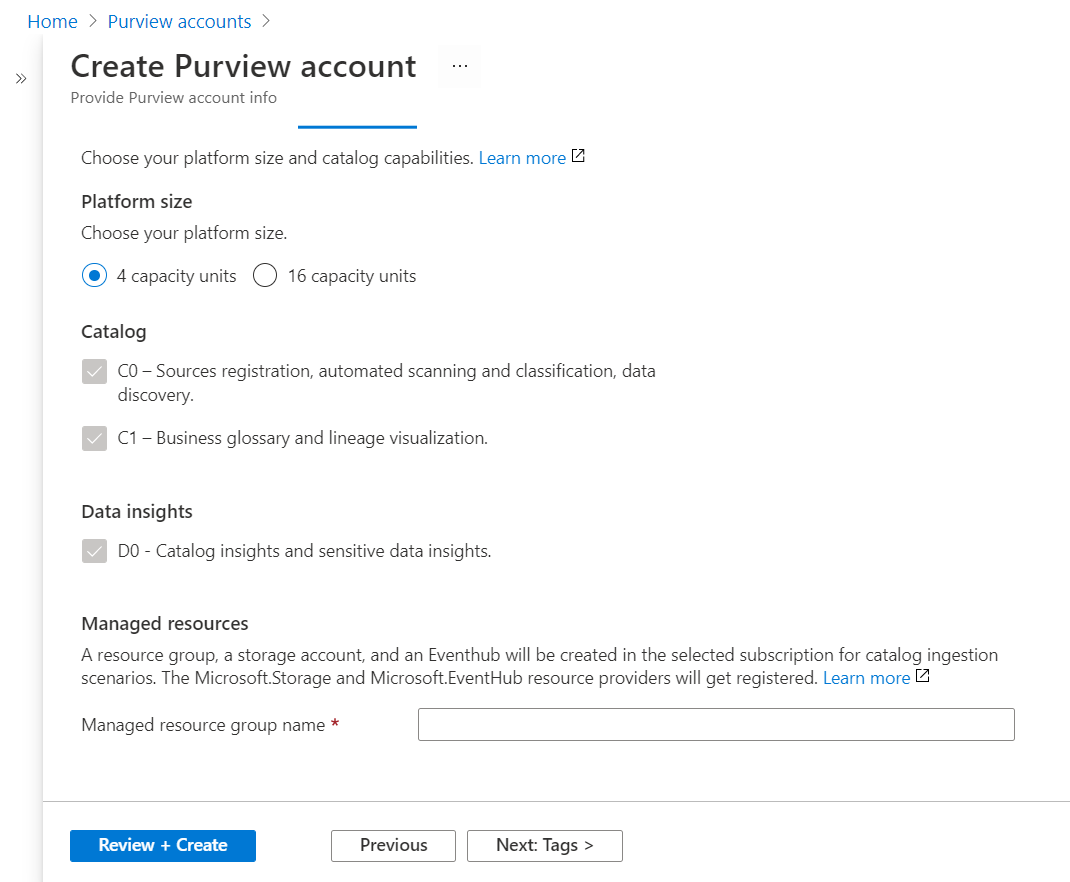This screenshot has width=1070, height=882.
Task: Proceed with Next: Tags button
Action: (x=544, y=845)
